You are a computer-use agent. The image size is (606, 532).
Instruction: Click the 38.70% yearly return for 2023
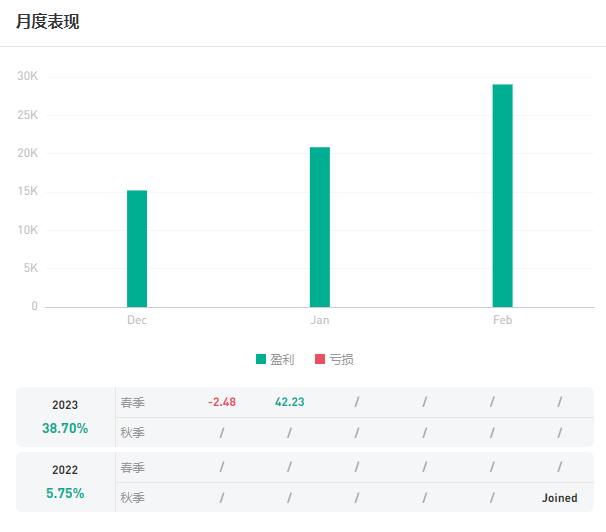(x=65, y=428)
